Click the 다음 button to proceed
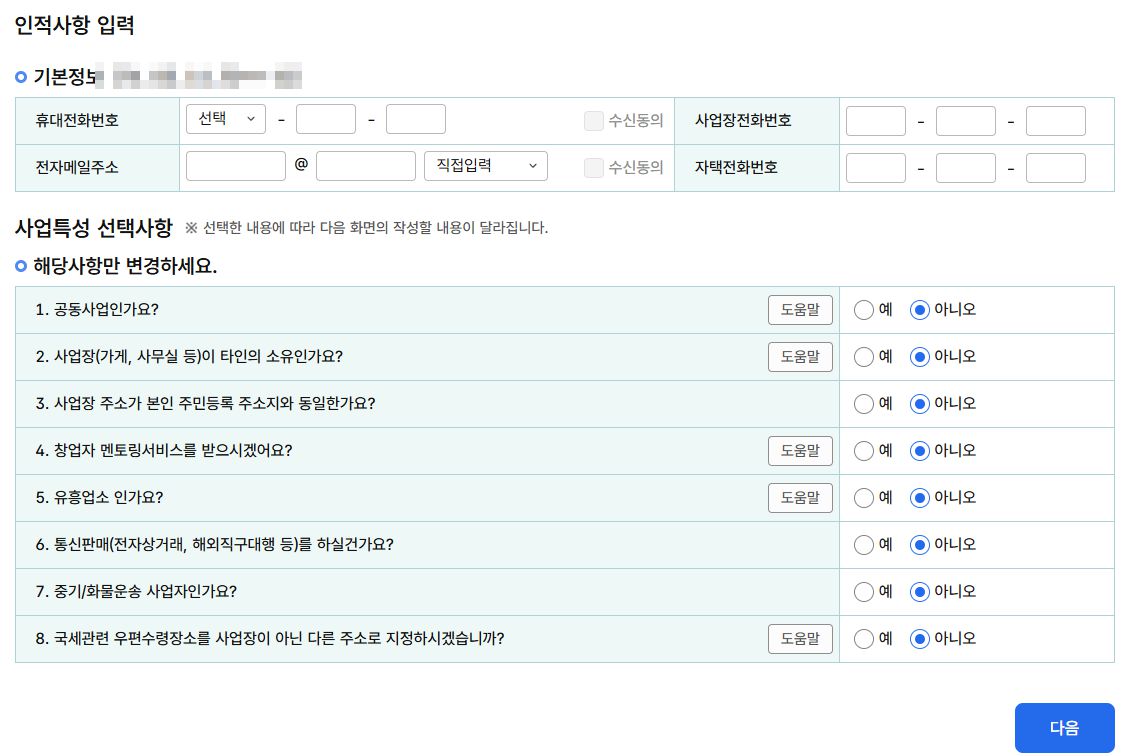1125x756 pixels. click(x=1064, y=727)
